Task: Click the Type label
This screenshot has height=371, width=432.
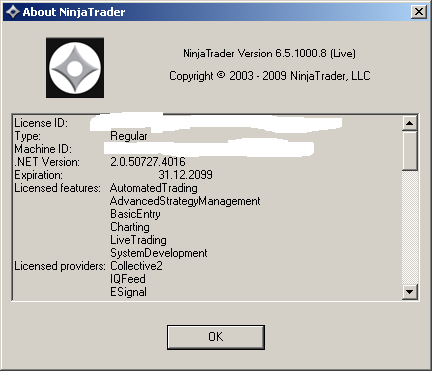Action: click(x=27, y=136)
